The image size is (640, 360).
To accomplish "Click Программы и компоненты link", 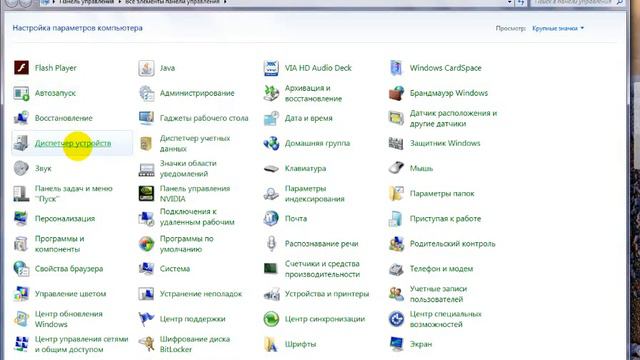I will [x=59, y=244].
